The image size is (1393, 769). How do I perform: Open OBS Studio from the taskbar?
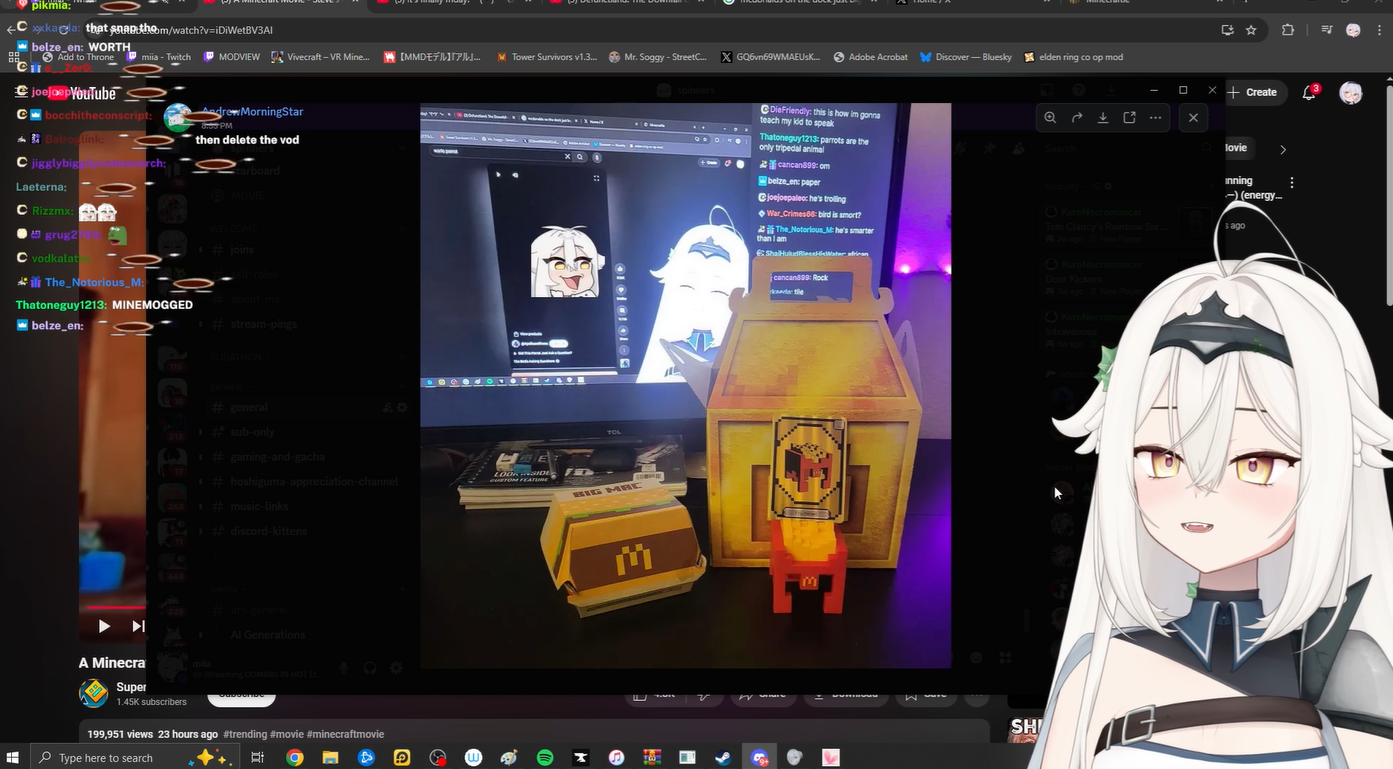tap(437, 757)
